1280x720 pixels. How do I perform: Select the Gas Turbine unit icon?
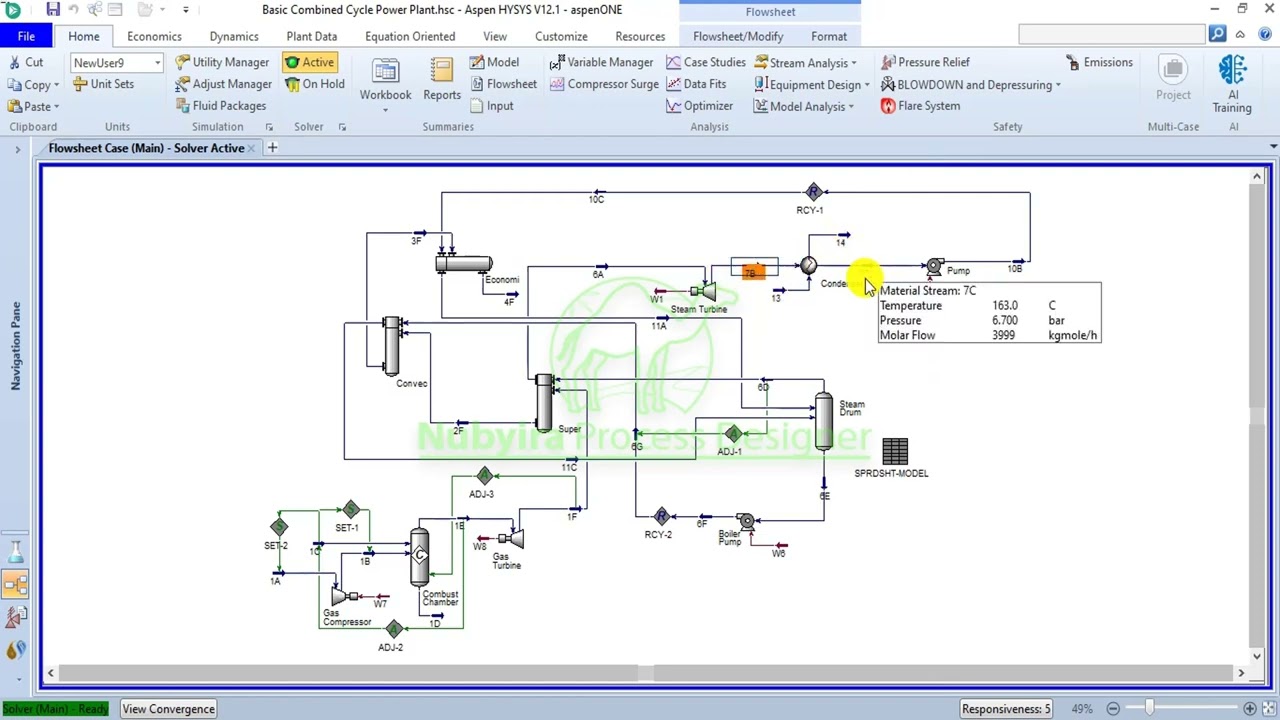point(513,538)
